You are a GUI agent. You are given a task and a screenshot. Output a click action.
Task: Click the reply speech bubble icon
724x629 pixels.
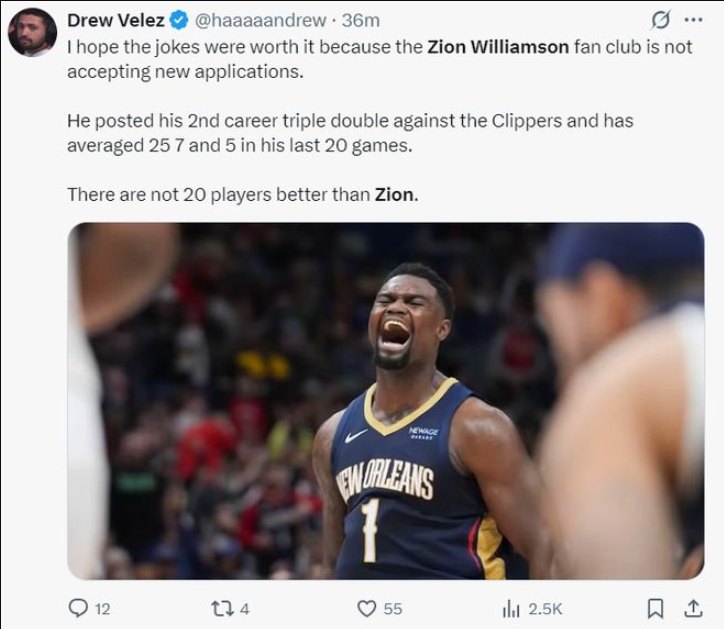click(x=78, y=608)
